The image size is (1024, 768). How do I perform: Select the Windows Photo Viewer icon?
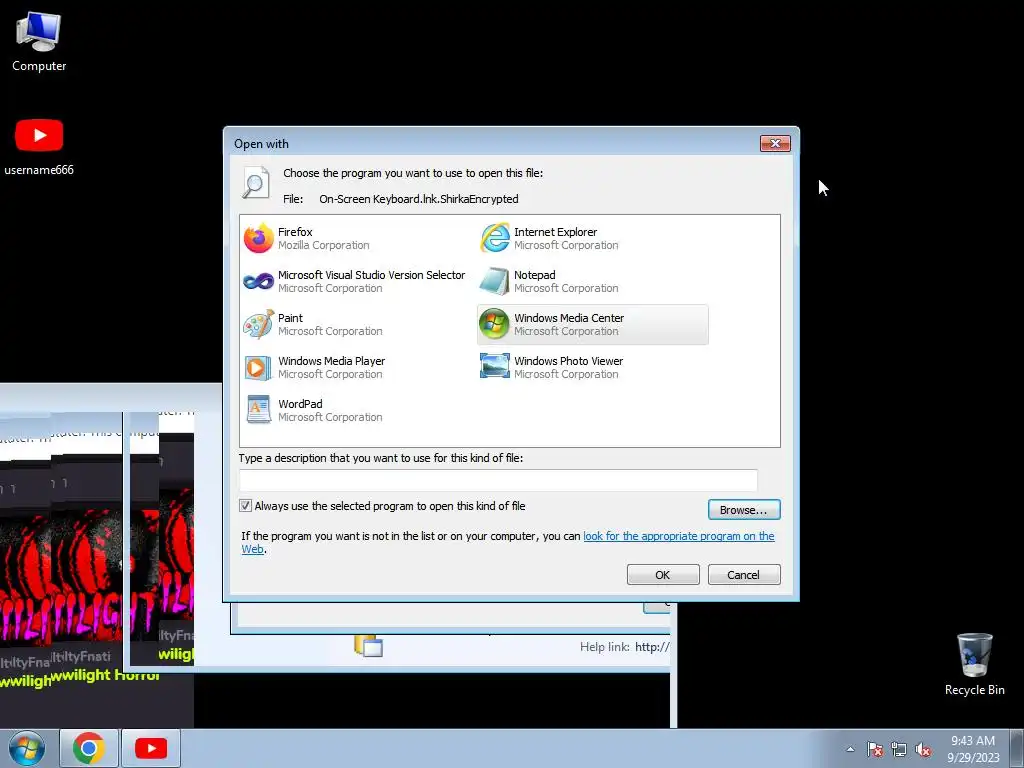[494, 366]
